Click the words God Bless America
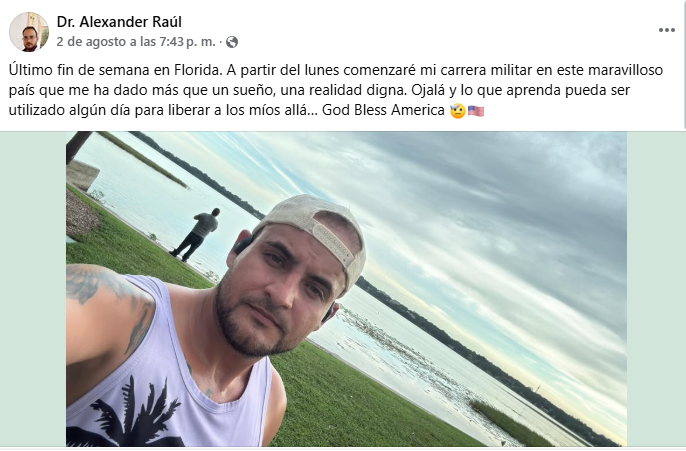 click(383, 110)
